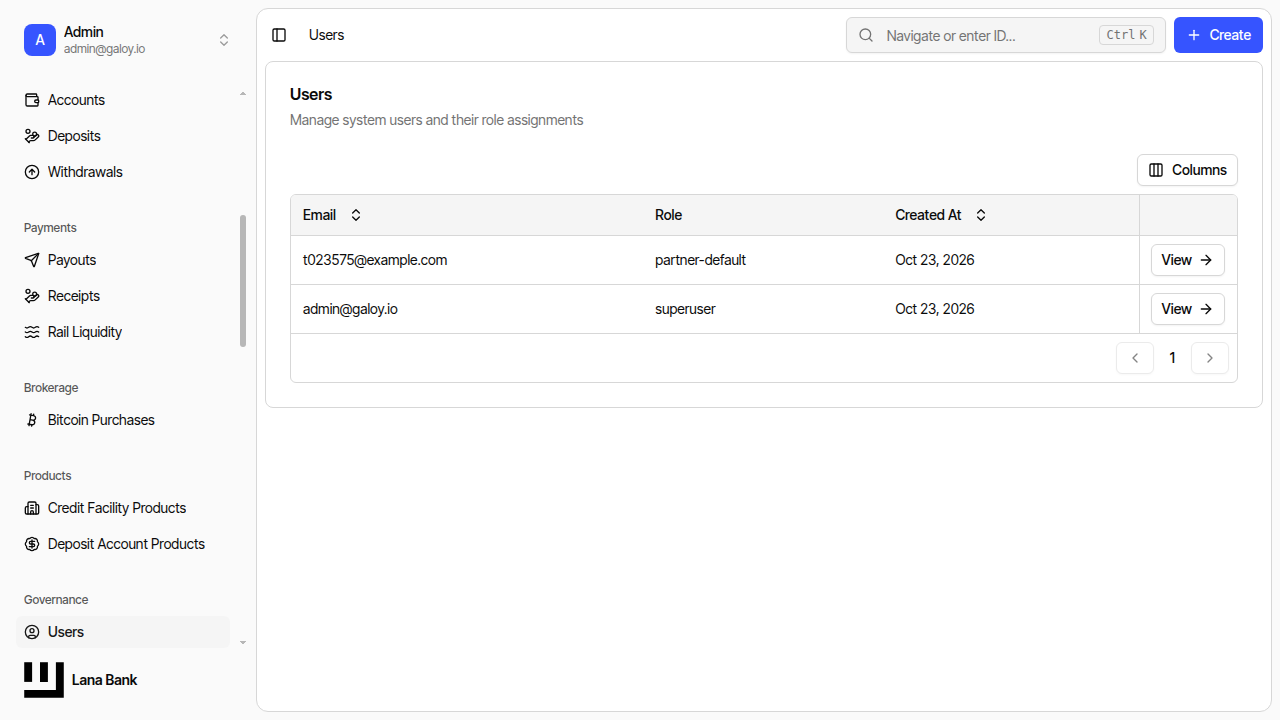Select Payouts in Payments section
Screen dimensions: 1280x720
tap(123, 260)
